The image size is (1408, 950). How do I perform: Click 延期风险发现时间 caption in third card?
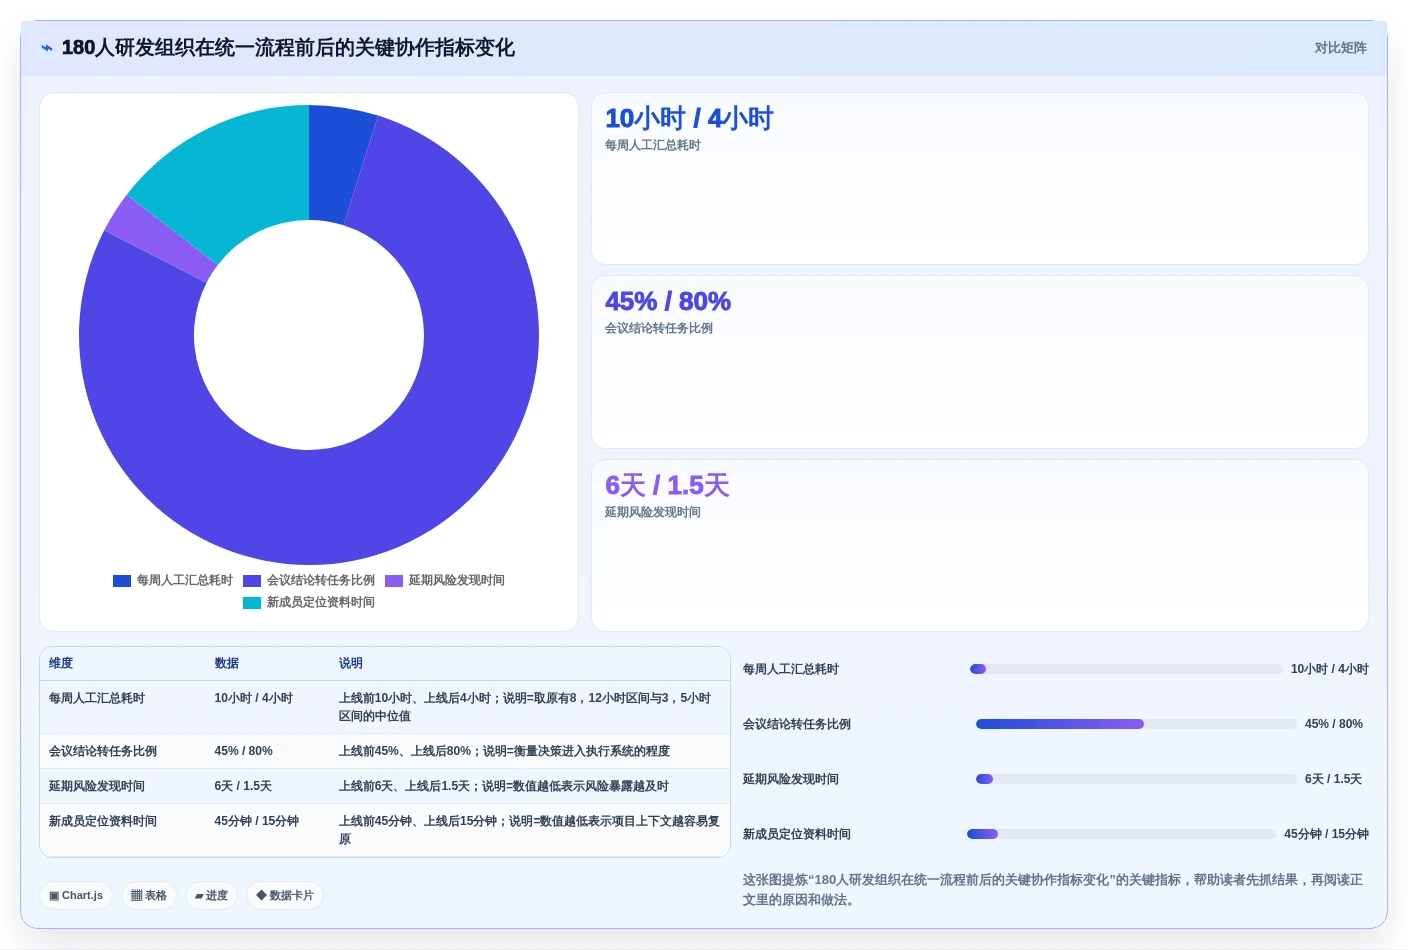pos(653,513)
